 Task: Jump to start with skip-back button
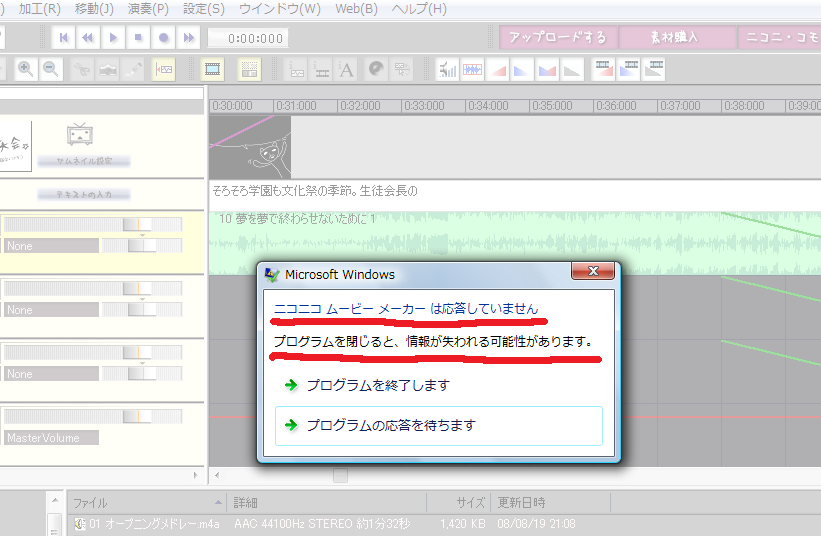pyautogui.click(x=64, y=38)
